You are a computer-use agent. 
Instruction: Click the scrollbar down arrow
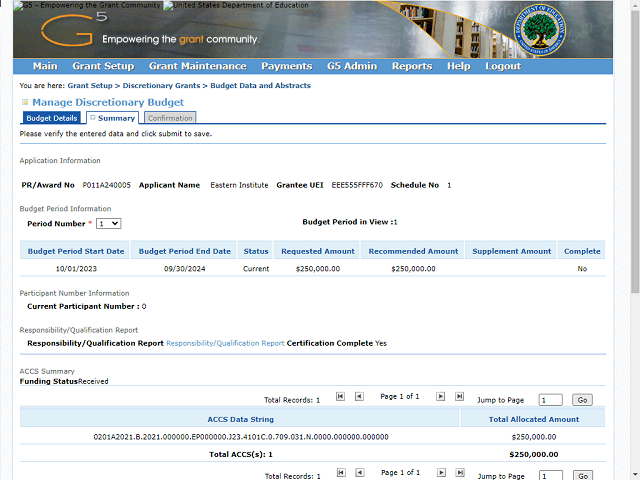click(635, 476)
